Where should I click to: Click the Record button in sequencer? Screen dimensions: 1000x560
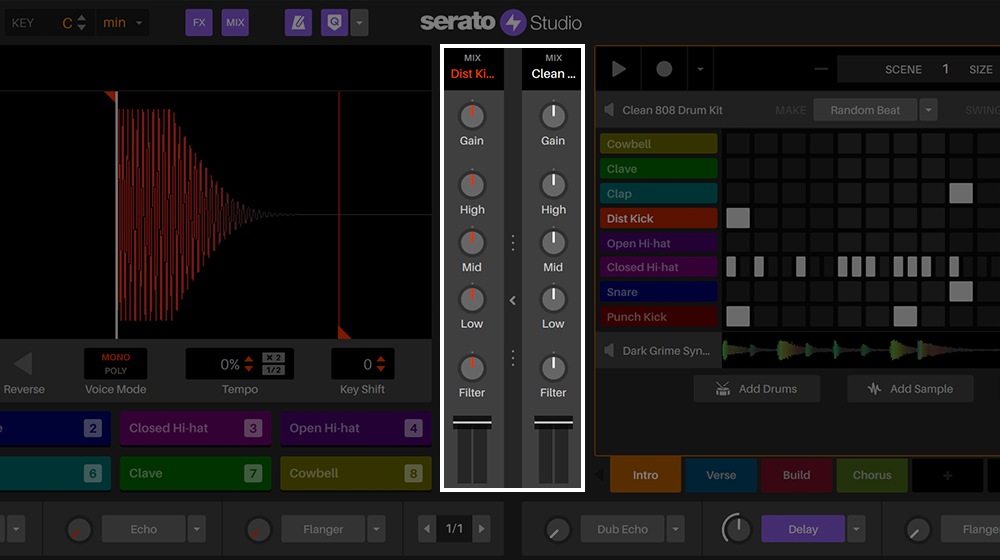pos(664,69)
